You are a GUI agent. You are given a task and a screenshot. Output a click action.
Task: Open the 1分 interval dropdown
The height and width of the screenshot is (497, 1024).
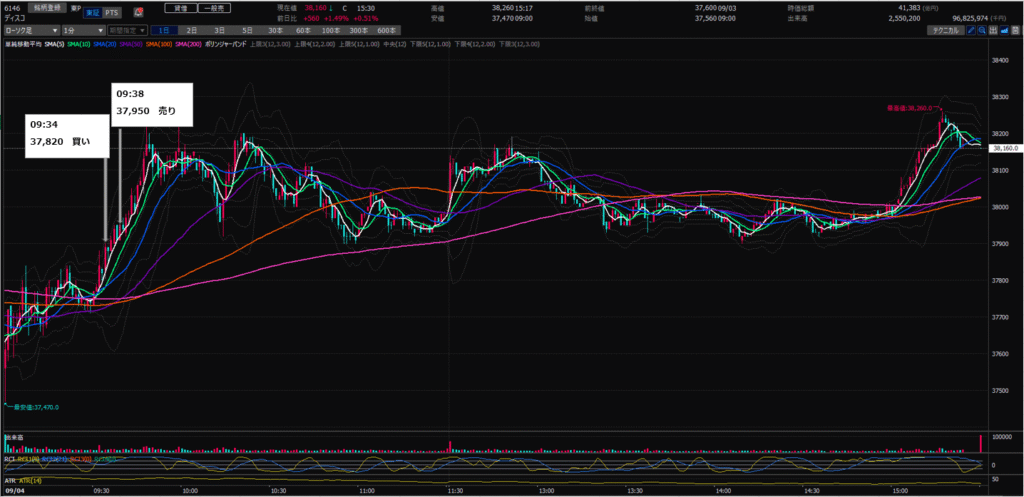[83, 30]
